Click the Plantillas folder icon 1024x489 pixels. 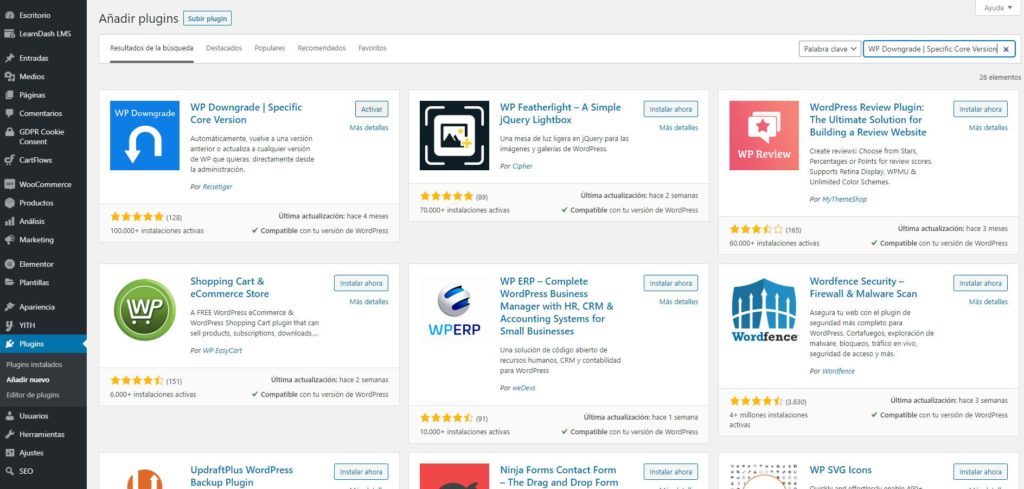9,283
